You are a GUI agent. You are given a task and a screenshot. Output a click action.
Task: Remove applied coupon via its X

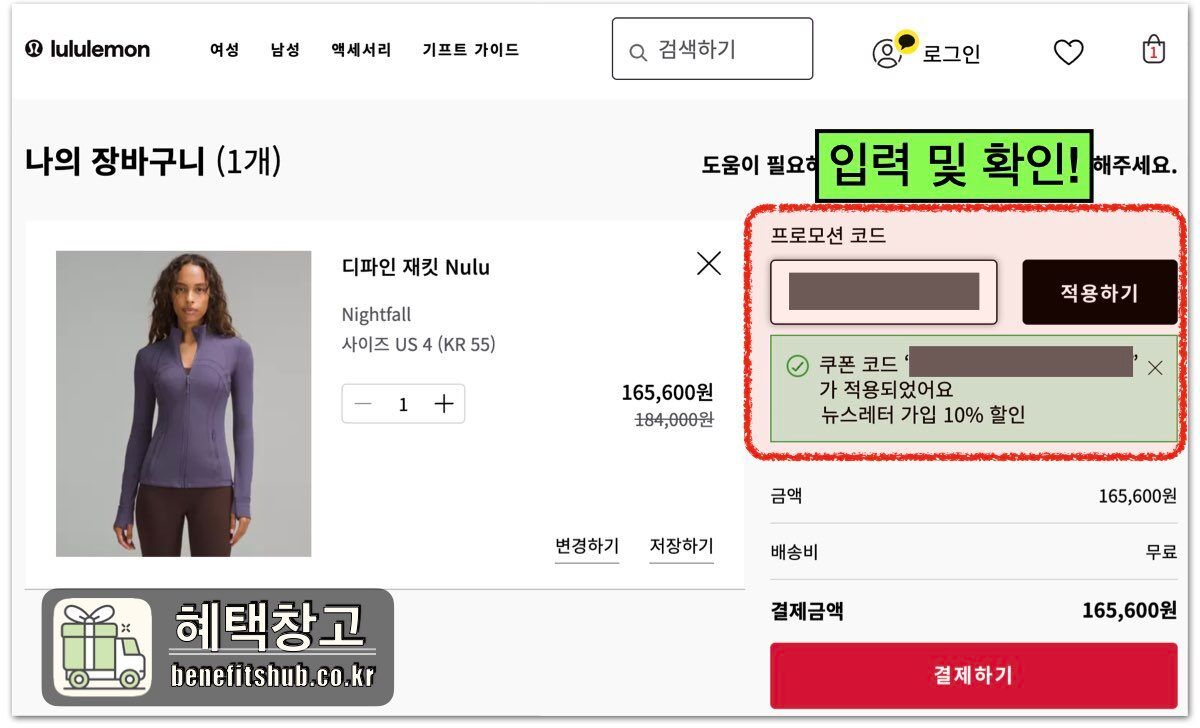(1156, 367)
